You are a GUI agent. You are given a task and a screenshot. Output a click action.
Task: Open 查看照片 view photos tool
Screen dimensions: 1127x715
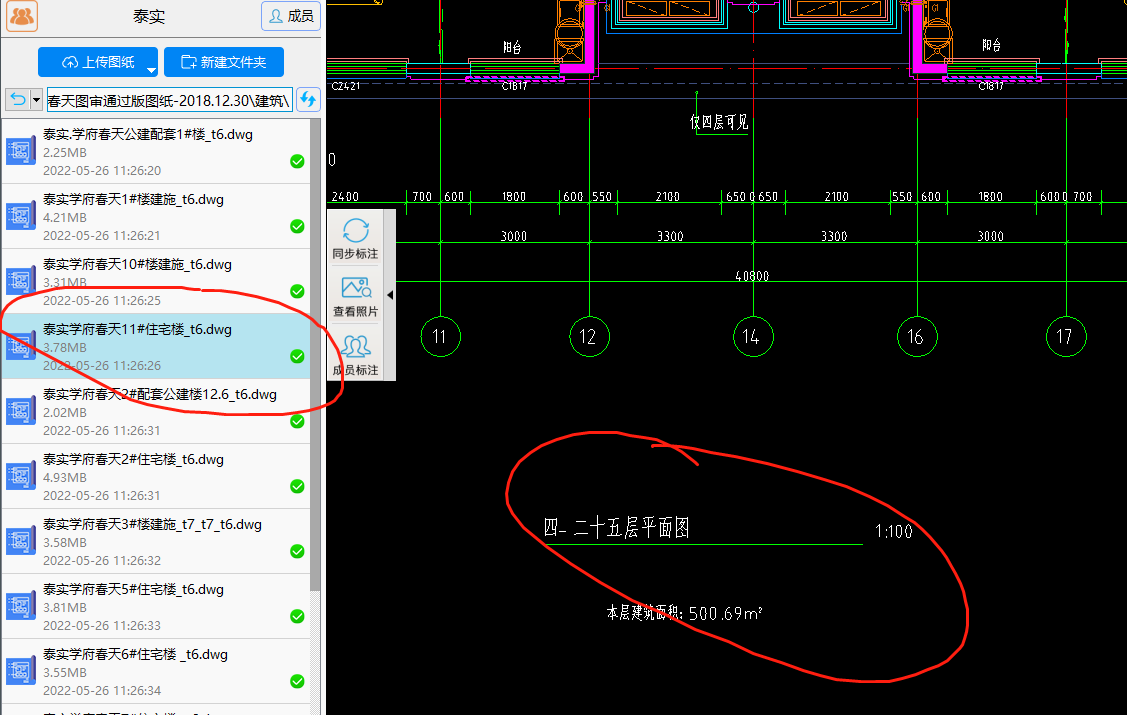click(355, 296)
